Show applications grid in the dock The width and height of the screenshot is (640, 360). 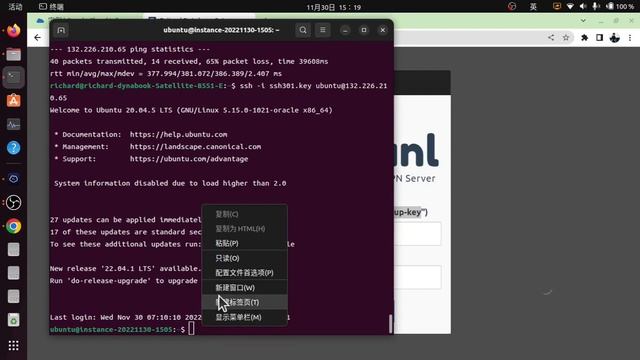[x=13, y=346]
